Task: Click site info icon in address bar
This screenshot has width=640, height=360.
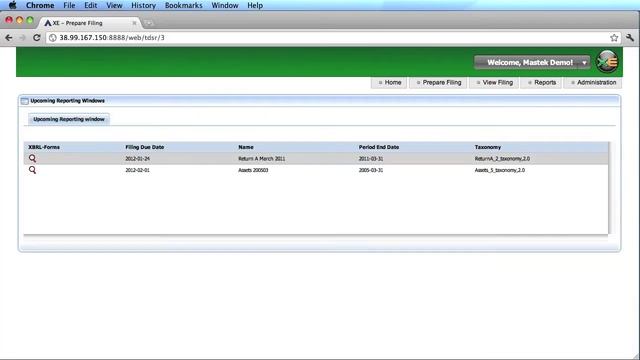Action: (x=53, y=38)
